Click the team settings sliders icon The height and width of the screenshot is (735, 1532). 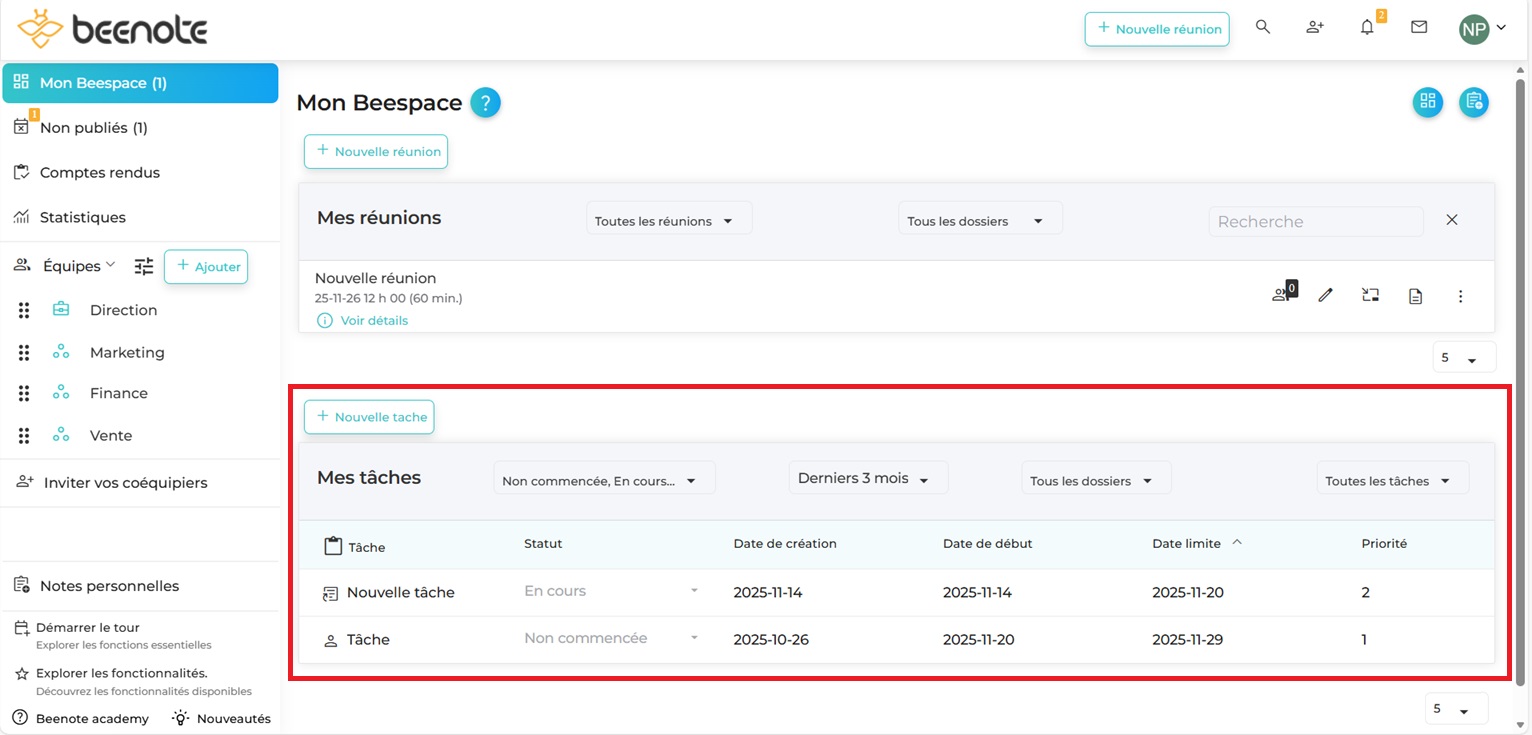point(145,266)
